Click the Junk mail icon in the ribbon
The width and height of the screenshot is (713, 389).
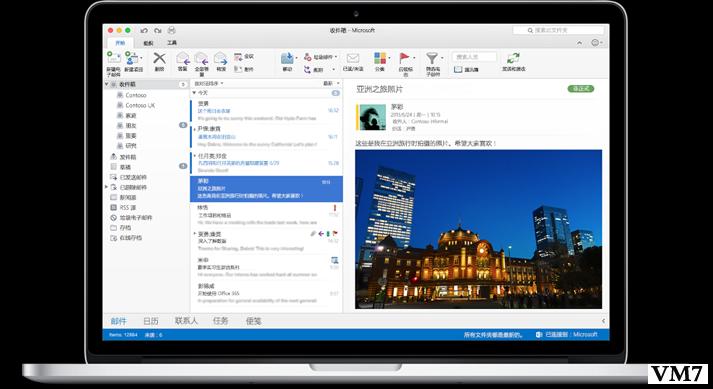click(308, 57)
